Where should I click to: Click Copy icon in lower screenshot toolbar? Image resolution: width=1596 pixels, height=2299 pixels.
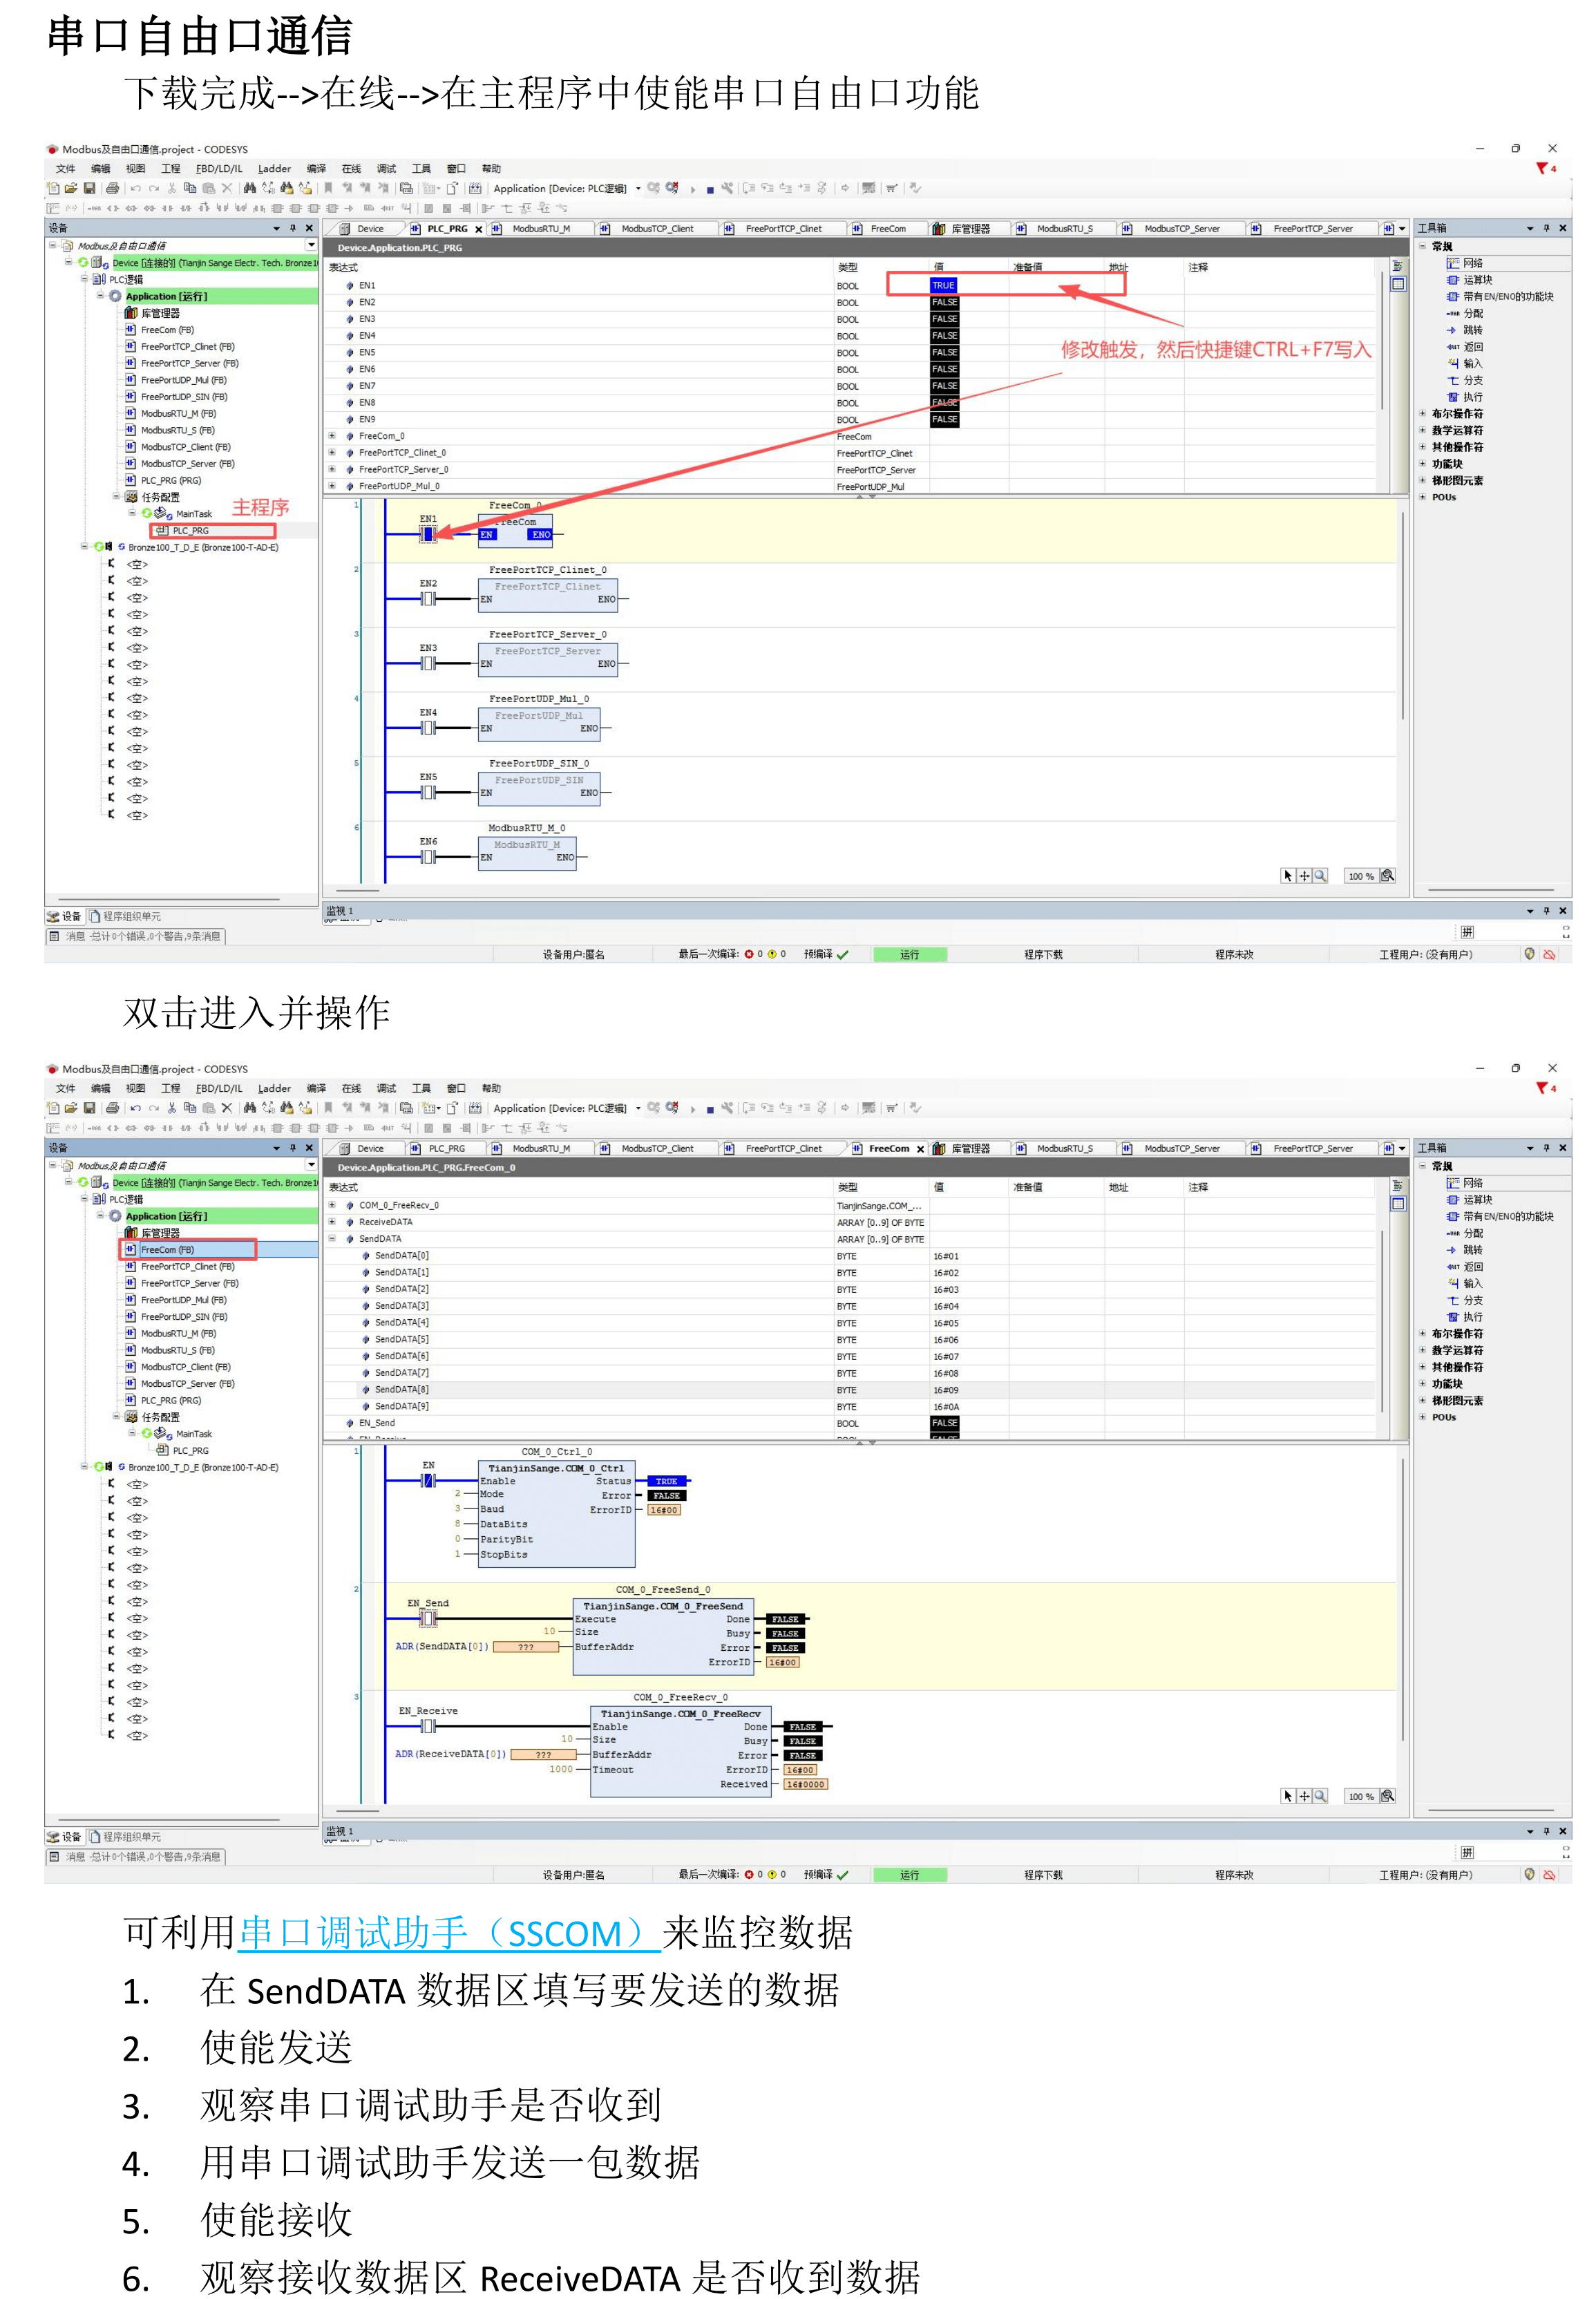[190, 1108]
